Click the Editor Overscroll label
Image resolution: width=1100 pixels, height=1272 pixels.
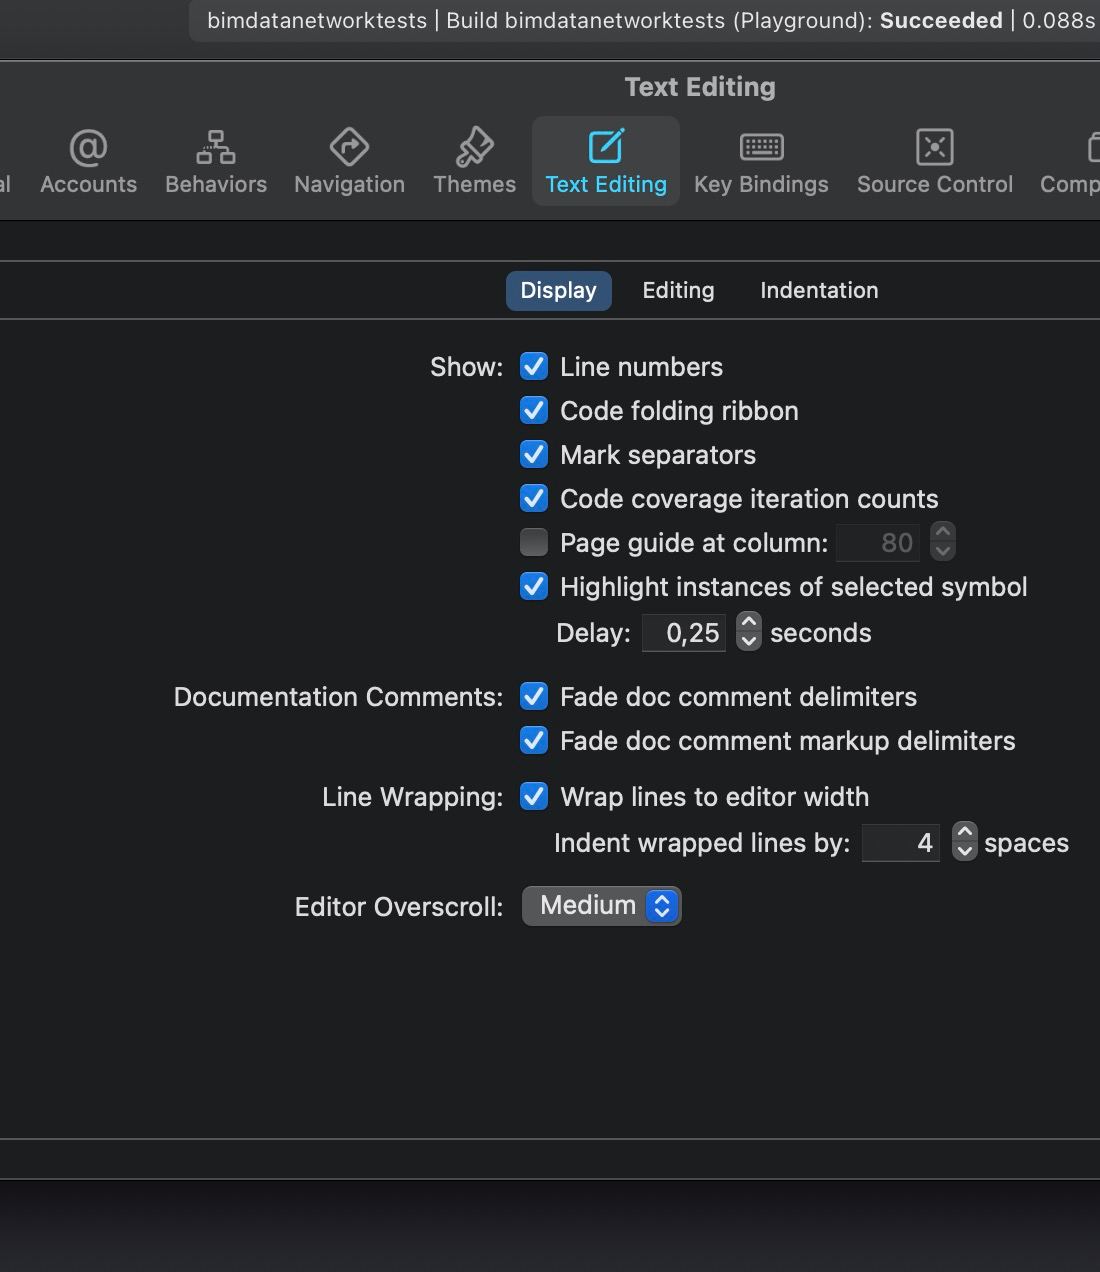399,907
